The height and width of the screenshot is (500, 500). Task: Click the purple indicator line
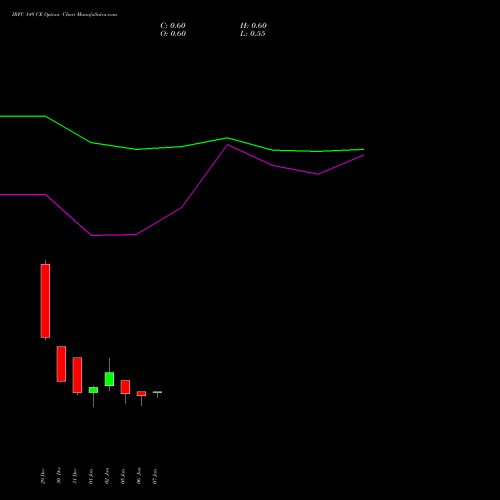coord(182,207)
